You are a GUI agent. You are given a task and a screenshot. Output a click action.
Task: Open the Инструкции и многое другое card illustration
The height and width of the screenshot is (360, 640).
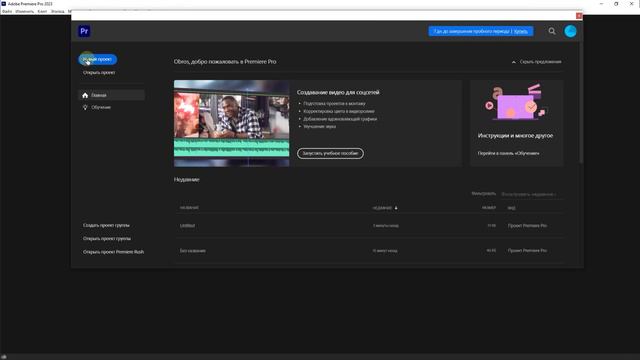[516, 102]
